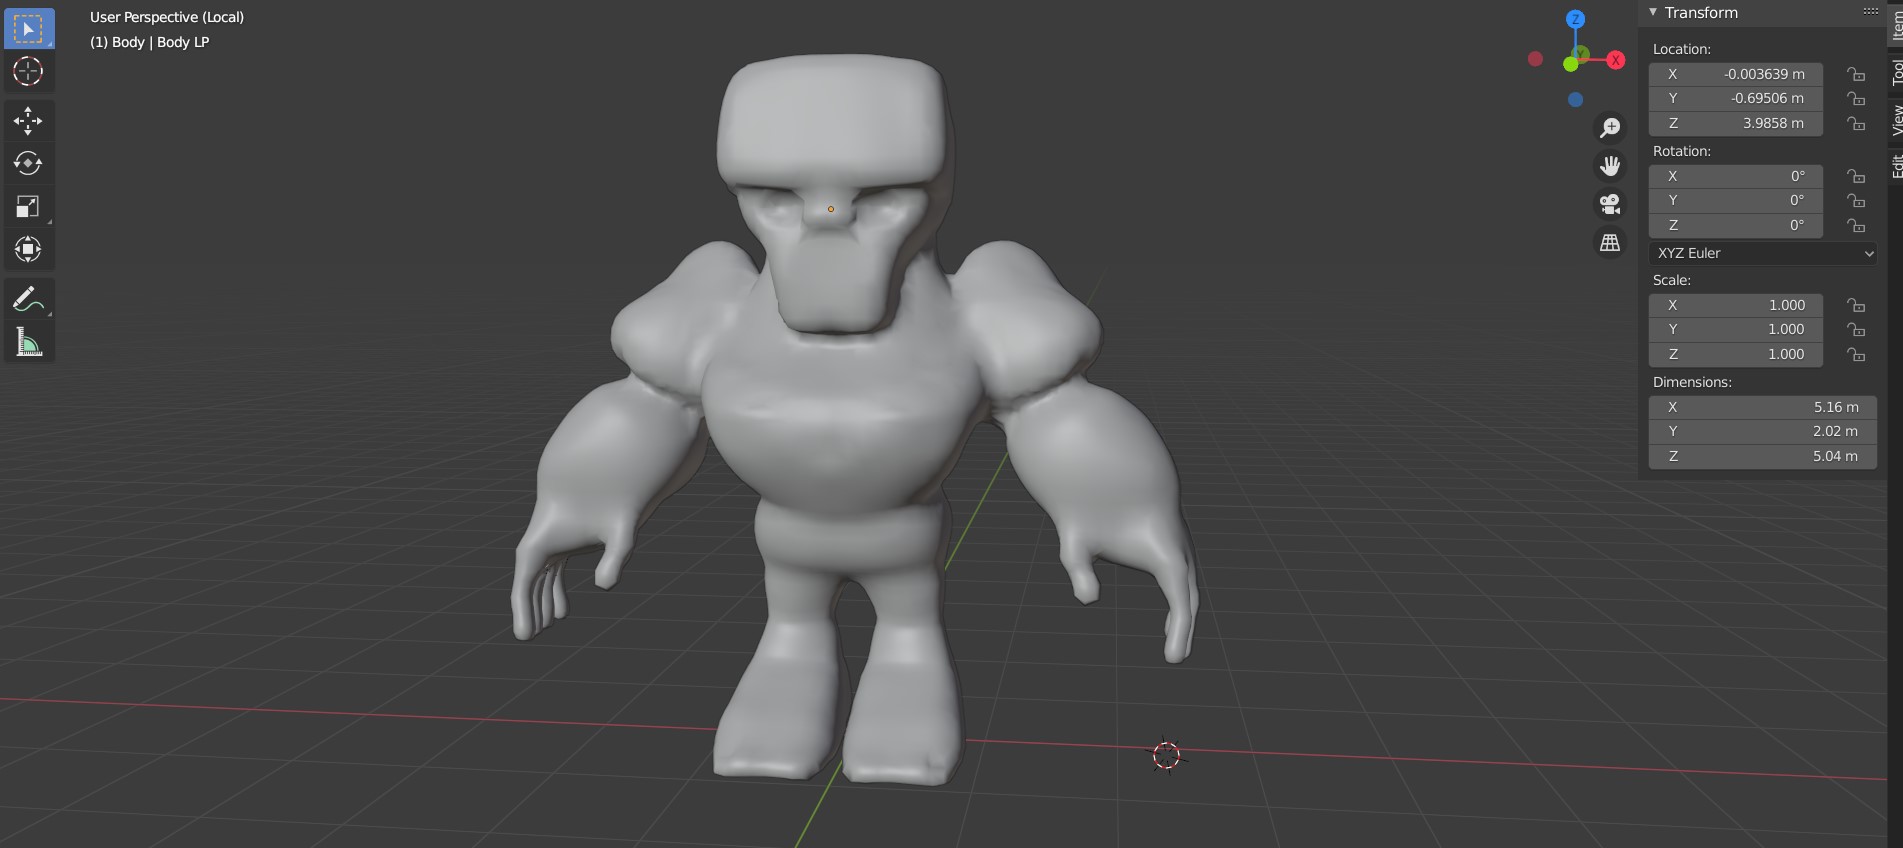Viewport: 1903px width, 848px height.
Task: Click the Scale Z field
Action: coord(1736,354)
